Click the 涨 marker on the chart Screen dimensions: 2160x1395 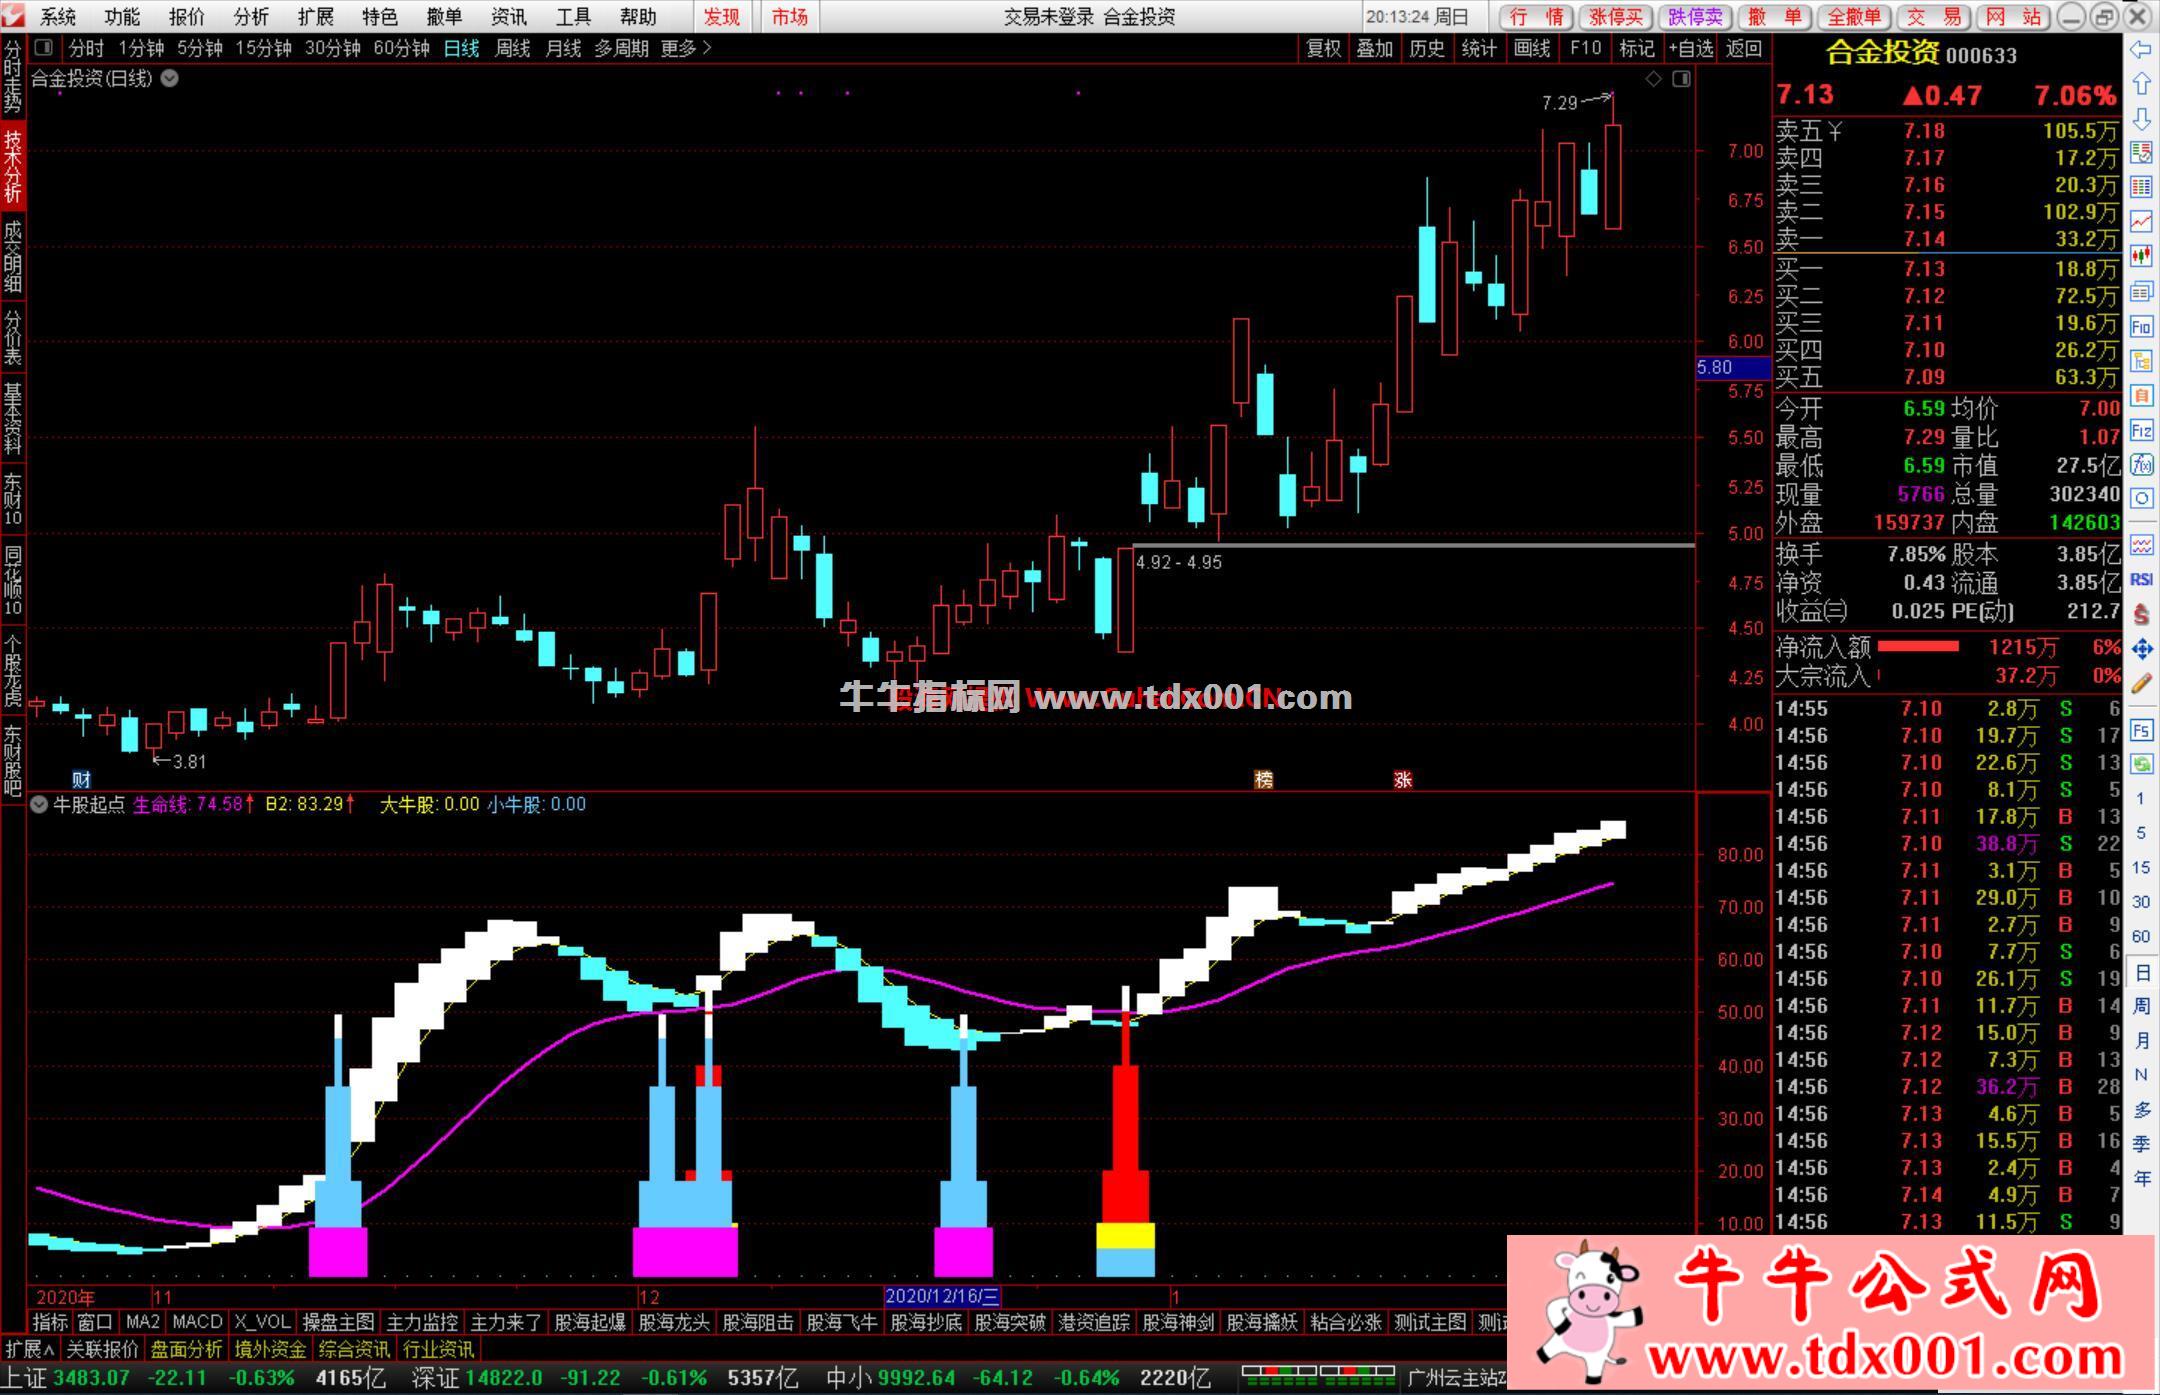(x=1403, y=780)
